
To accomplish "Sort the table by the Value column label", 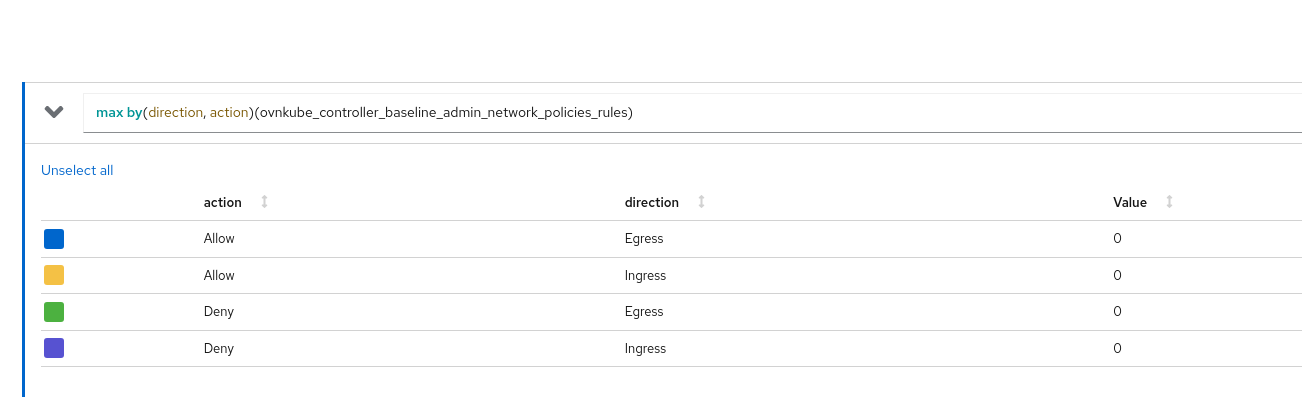I will [1130, 202].
